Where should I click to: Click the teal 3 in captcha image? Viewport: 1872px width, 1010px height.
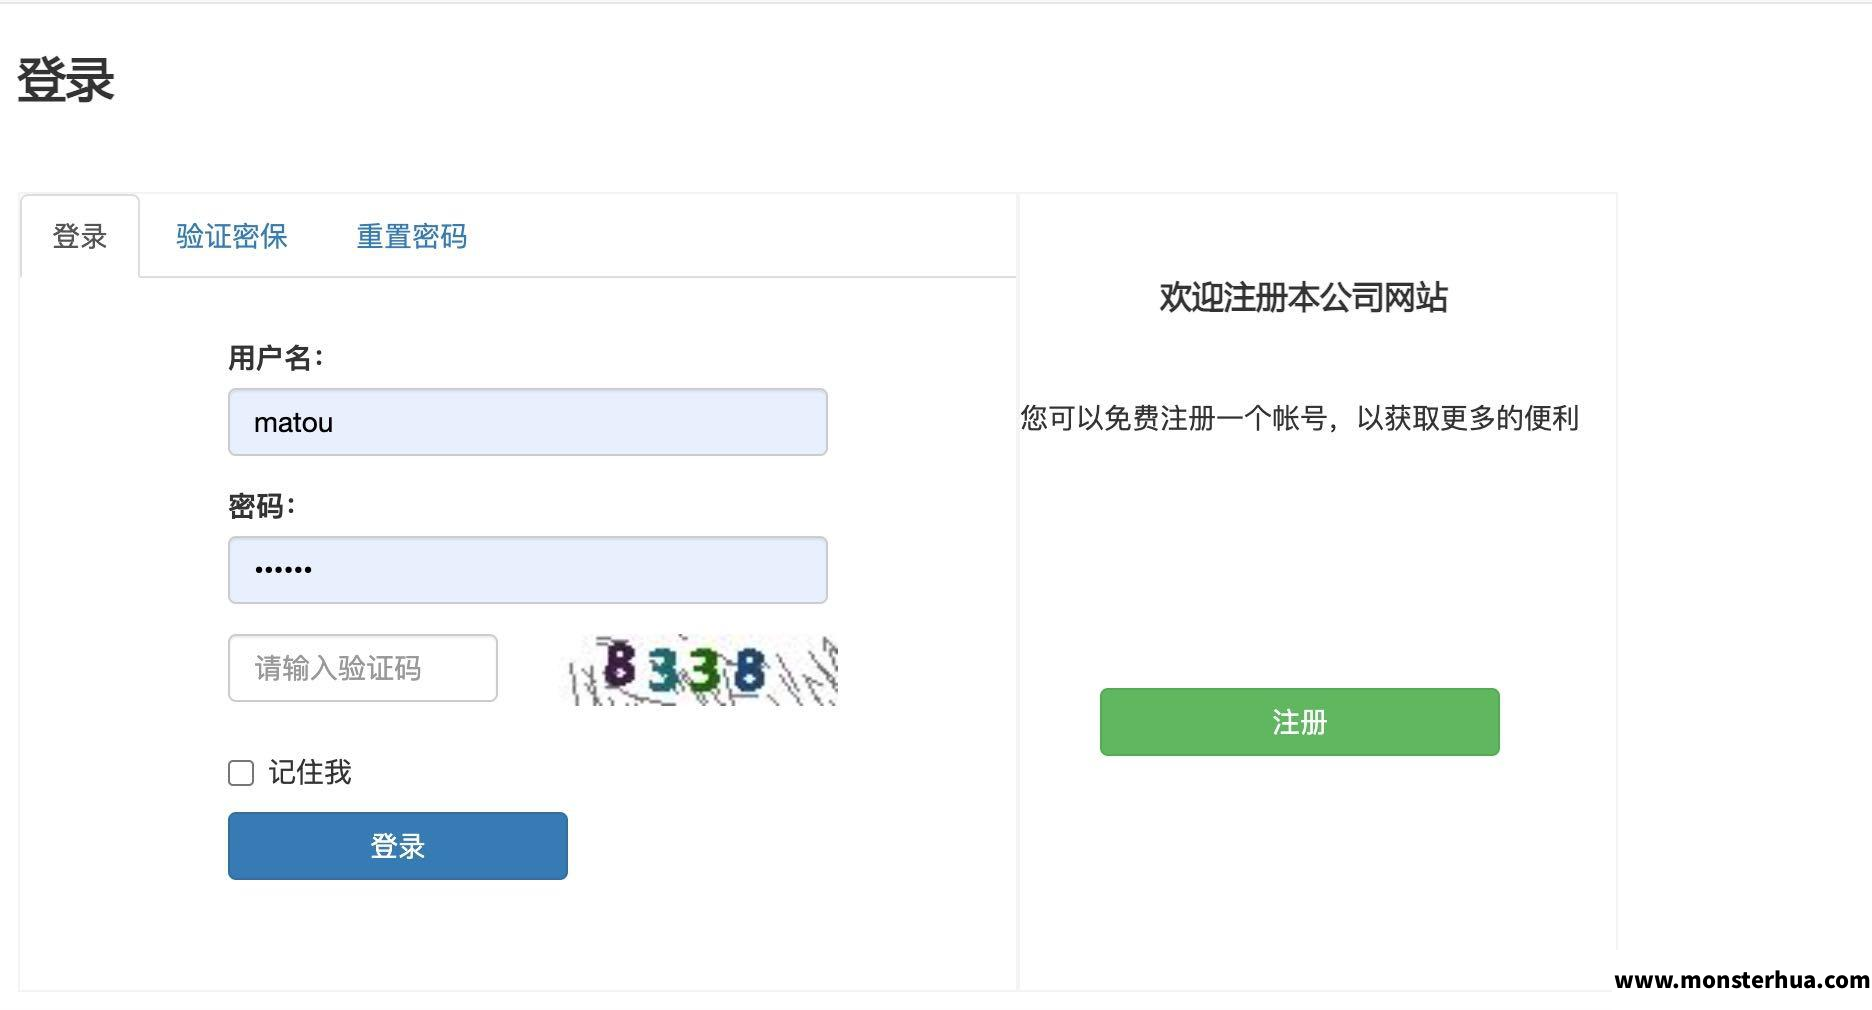(x=663, y=671)
